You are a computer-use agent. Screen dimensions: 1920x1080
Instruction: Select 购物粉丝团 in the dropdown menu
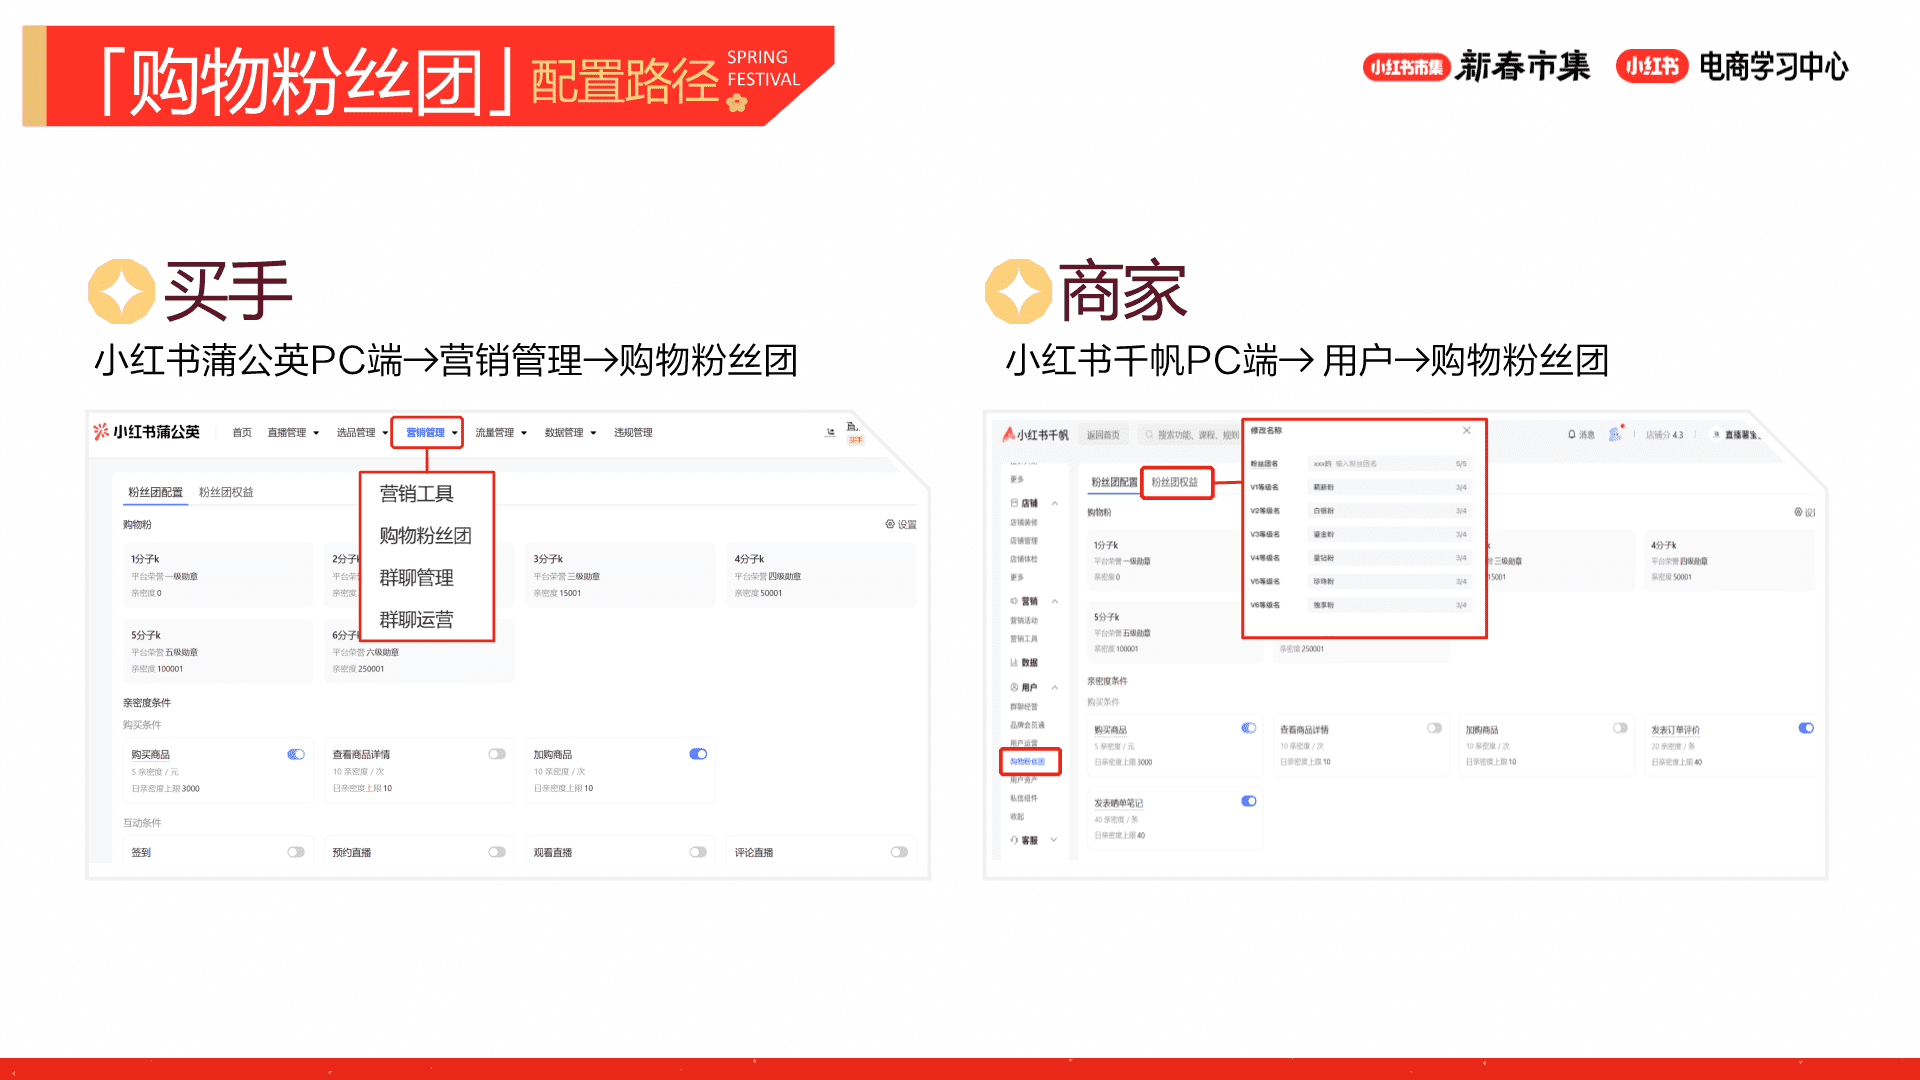point(425,536)
